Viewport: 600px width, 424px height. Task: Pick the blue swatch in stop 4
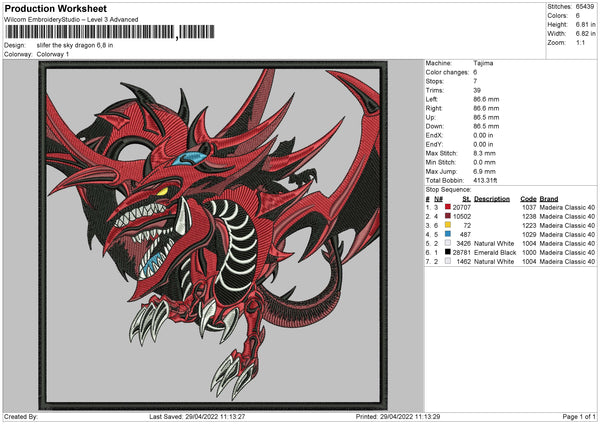coord(448,234)
